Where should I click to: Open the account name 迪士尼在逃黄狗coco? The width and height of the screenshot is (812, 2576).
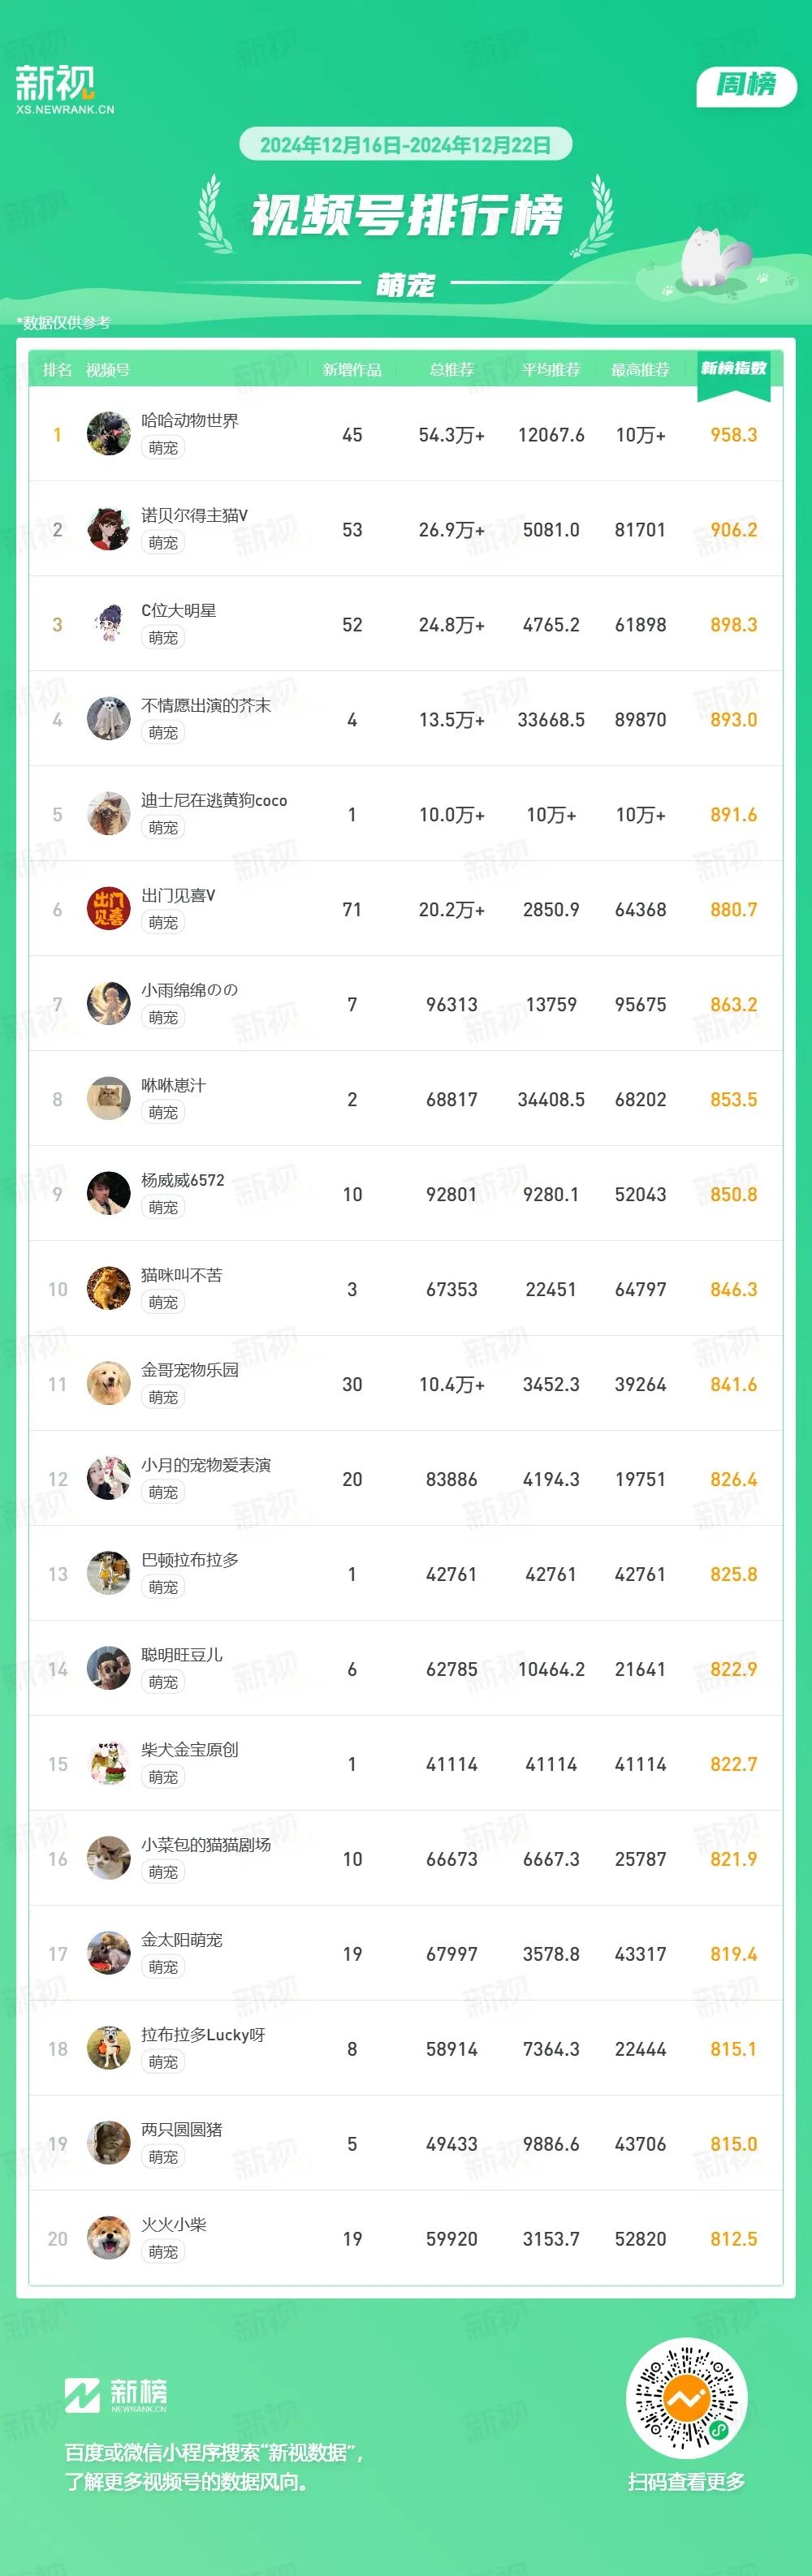tap(214, 800)
